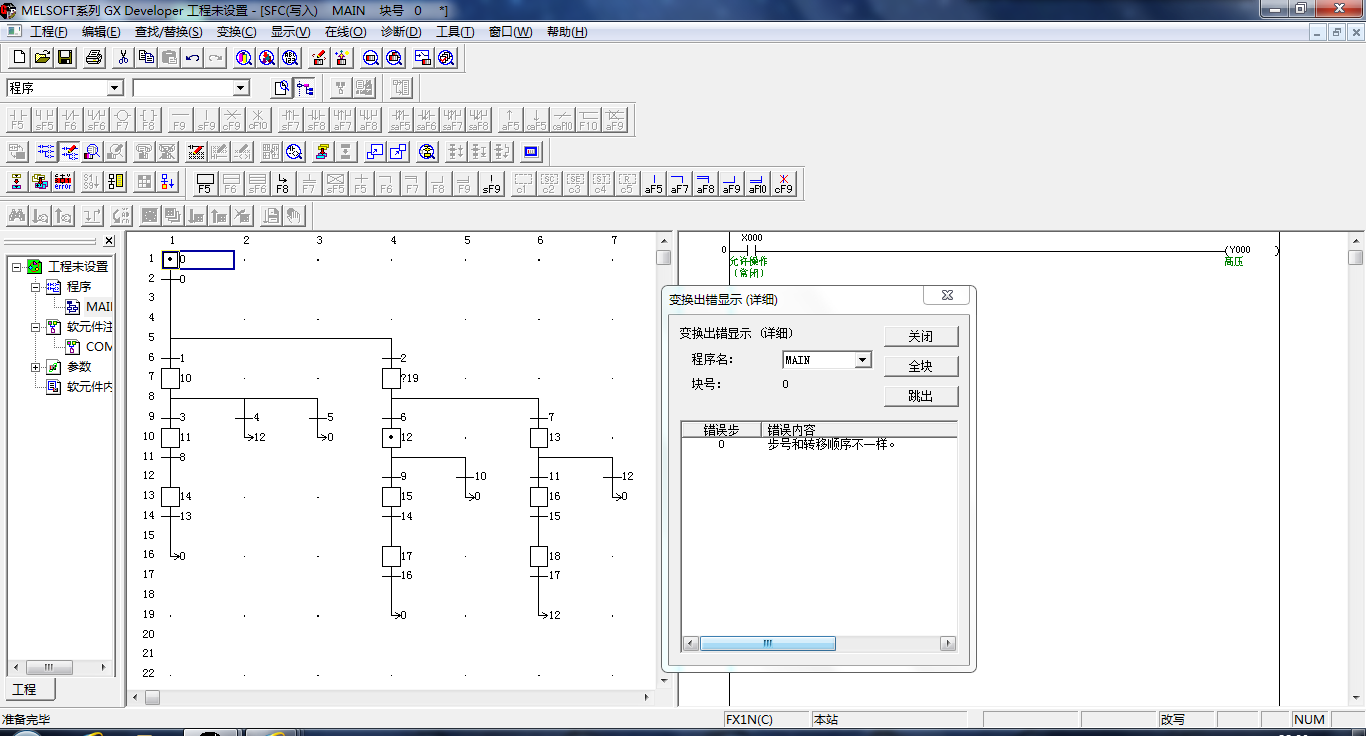Open the 在线(O) menu
This screenshot has height=736, width=1366.
(x=345, y=32)
